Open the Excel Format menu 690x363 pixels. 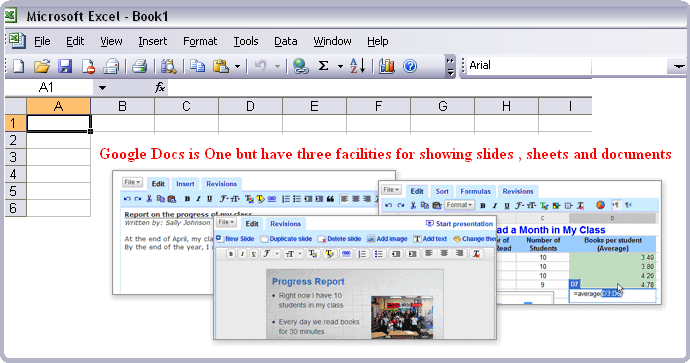[200, 41]
